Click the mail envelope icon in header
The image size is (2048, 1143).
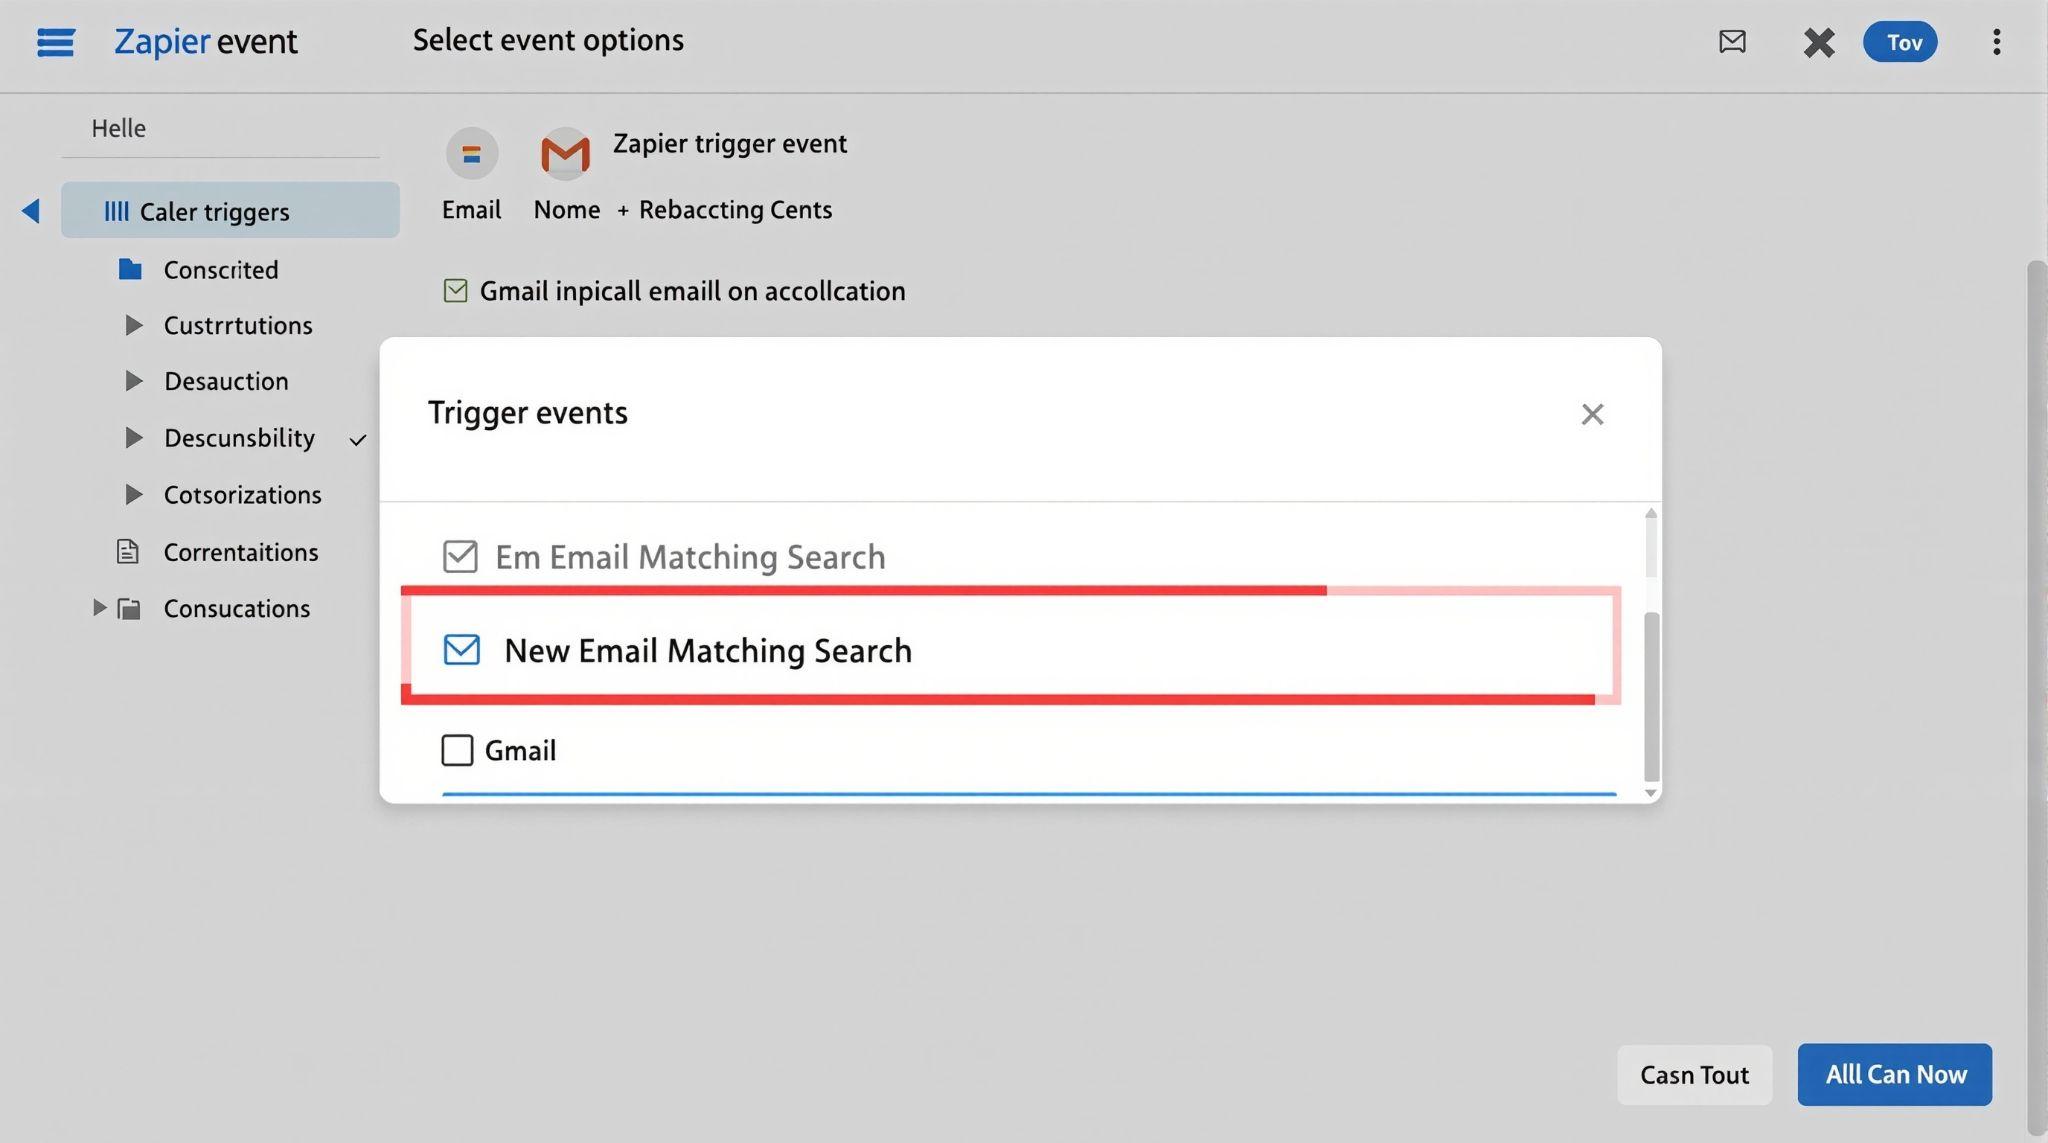(x=1732, y=42)
